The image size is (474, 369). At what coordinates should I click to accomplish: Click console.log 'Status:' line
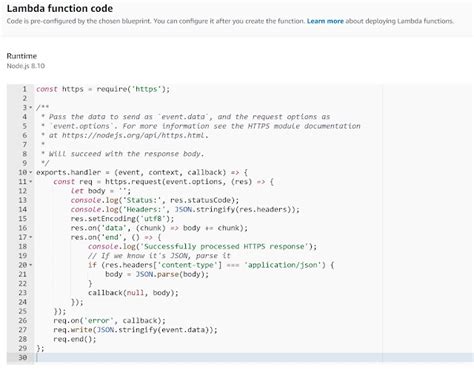[x=155, y=200]
